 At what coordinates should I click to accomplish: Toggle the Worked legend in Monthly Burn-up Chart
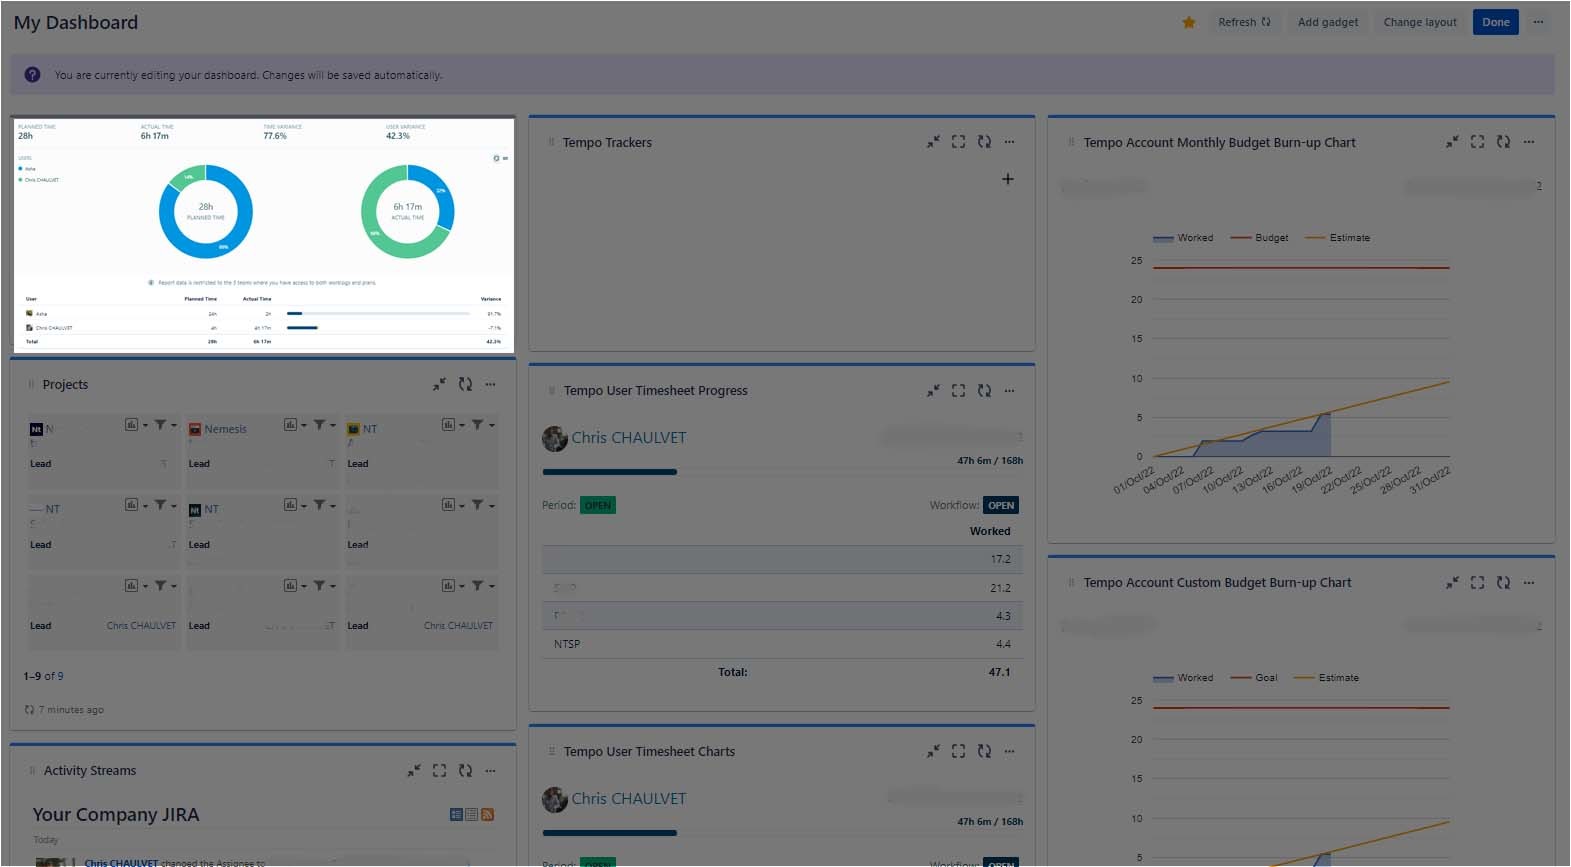[x=1184, y=238]
